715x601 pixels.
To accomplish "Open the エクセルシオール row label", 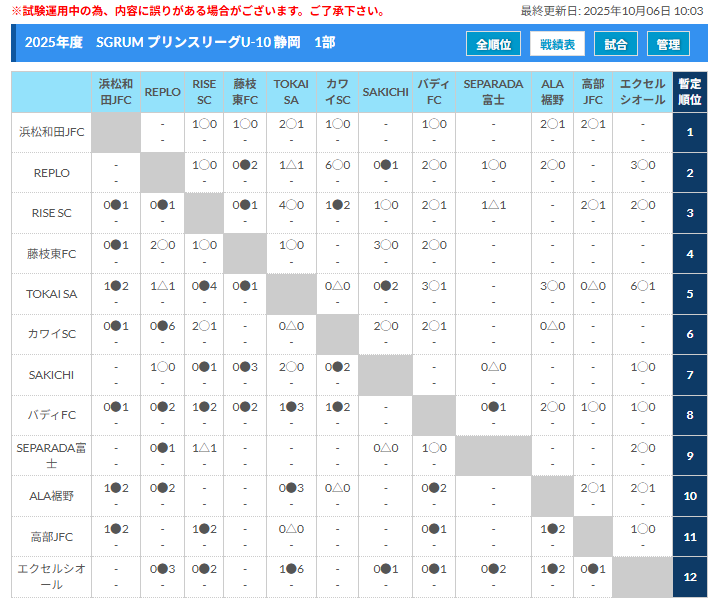I will [51, 576].
